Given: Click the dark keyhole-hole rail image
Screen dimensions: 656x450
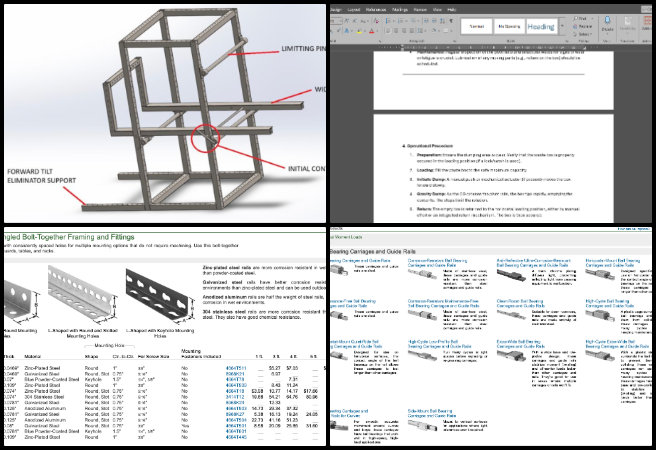Looking at the screenshot, I should click(157, 294).
